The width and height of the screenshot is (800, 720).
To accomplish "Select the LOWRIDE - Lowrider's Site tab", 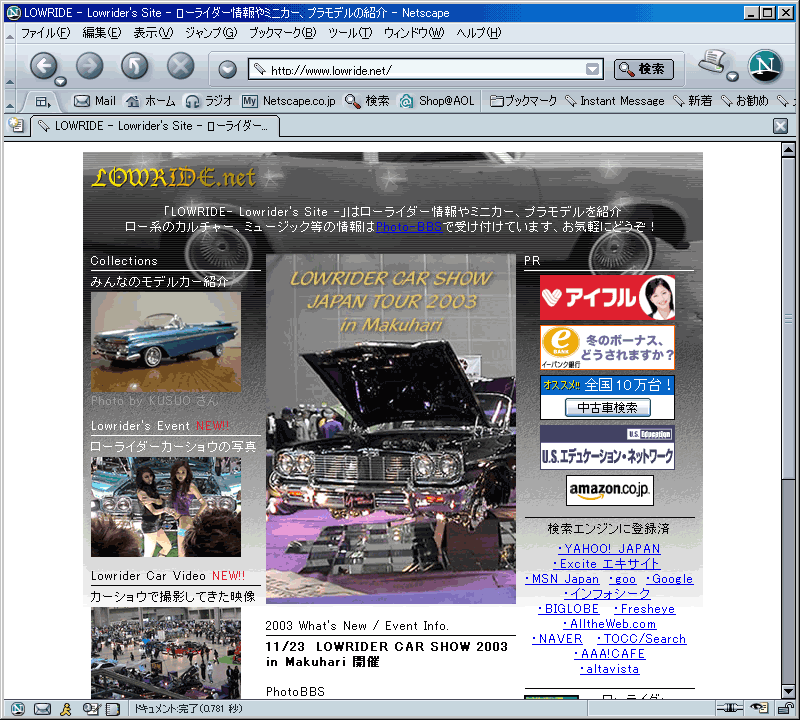I will click(x=155, y=126).
